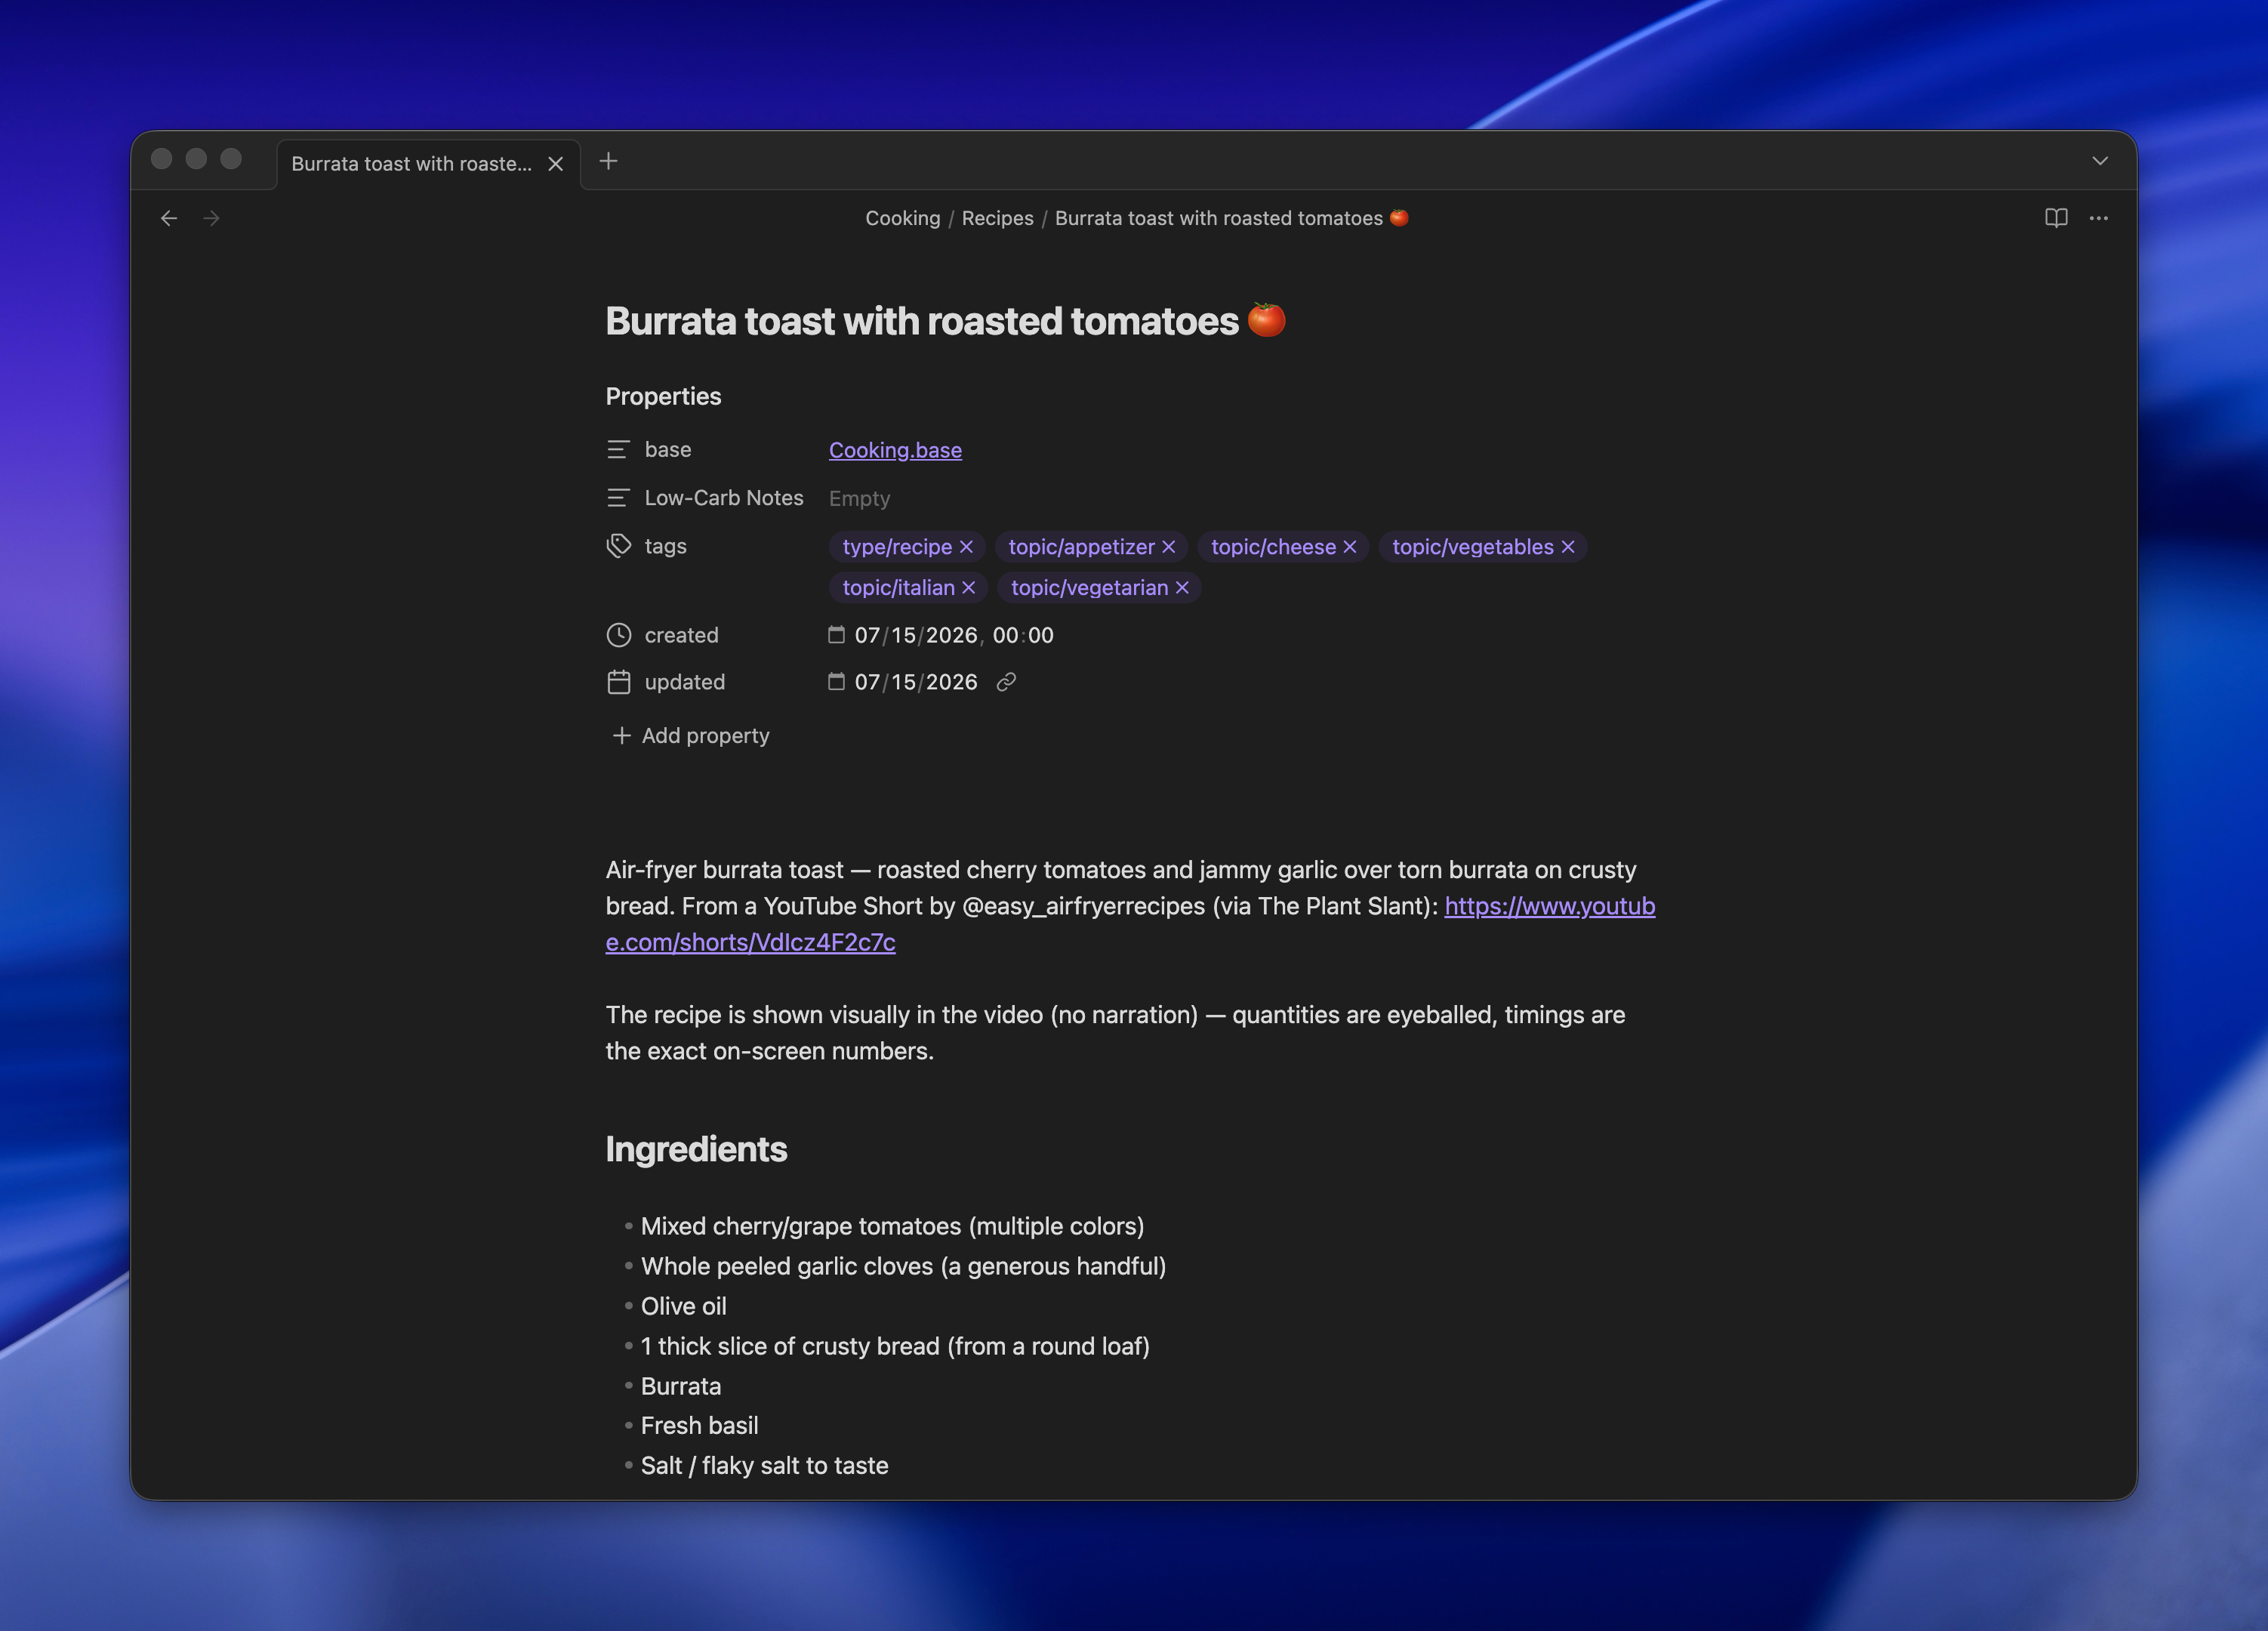Open date picker for created property
This screenshot has height=1631, width=2268.
(x=836, y=634)
